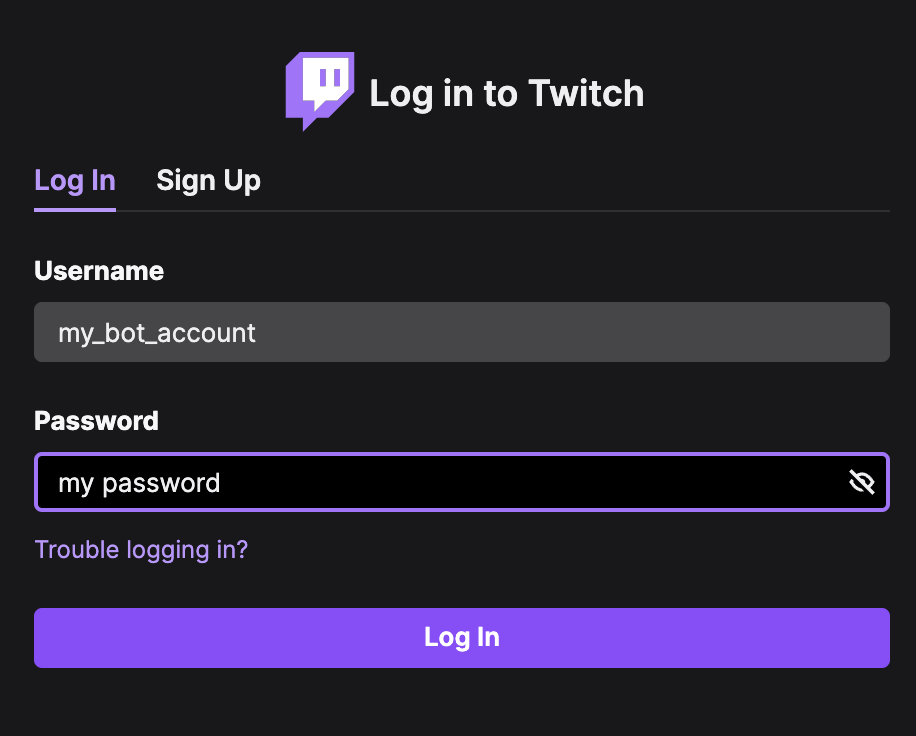The image size is (916, 736).
Task: Click the Password field label
Action: [96, 421]
